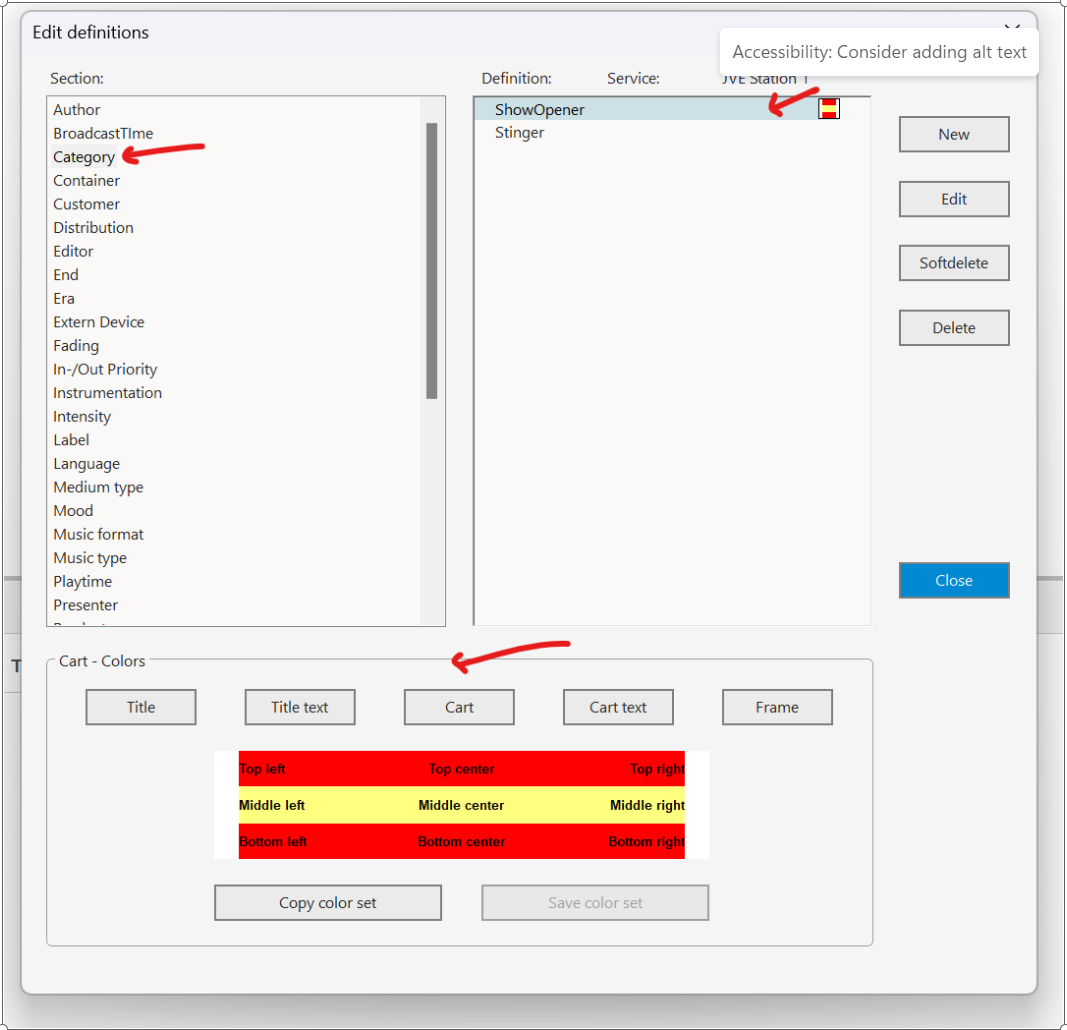This screenshot has height=1030, width=1067.
Task: Select the ShowOpener definition row
Action: pos(540,110)
